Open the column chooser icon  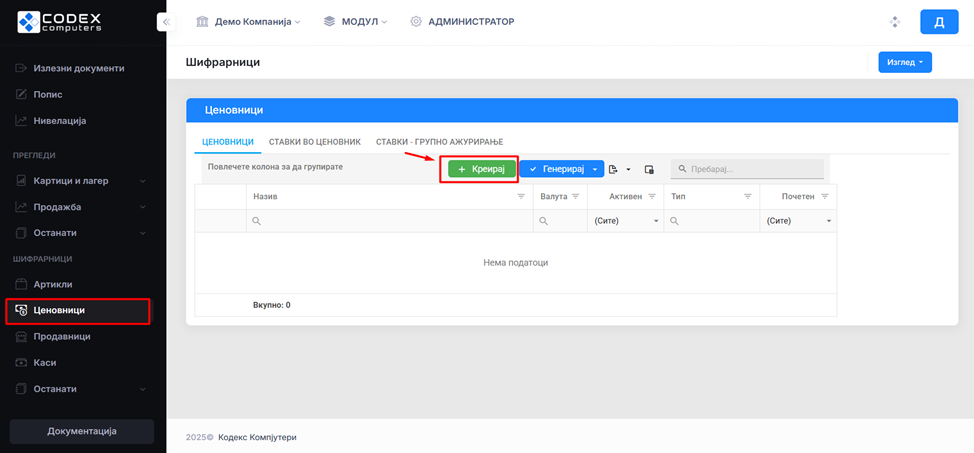[649, 170]
